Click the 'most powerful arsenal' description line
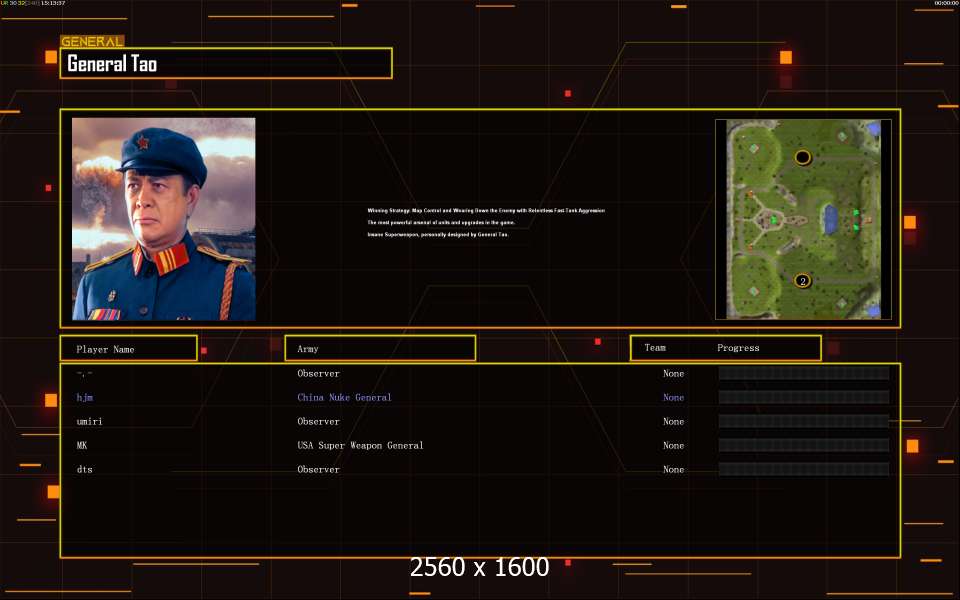This screenshot has width=960, height=600. click(441, 222)
